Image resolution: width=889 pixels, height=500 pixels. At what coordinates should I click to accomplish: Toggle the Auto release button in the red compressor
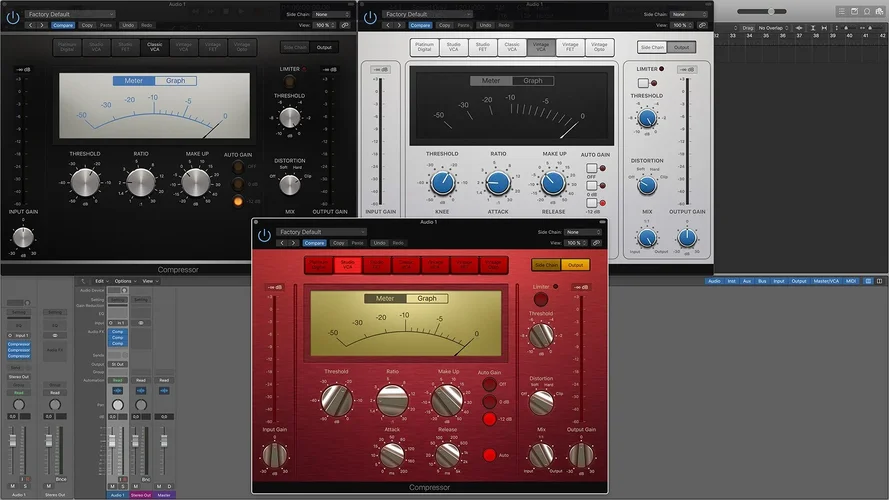[x=490, y=455]
